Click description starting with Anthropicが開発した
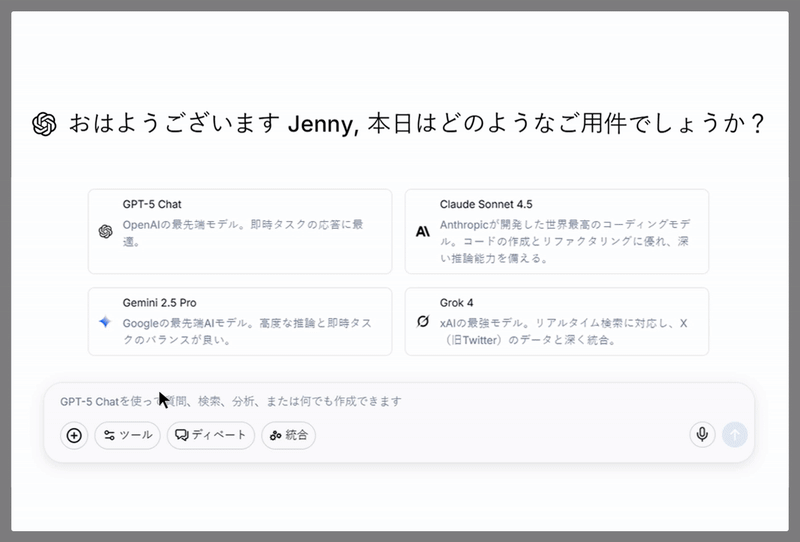Screen dimensions: 800x542 (x=565, y=241)
